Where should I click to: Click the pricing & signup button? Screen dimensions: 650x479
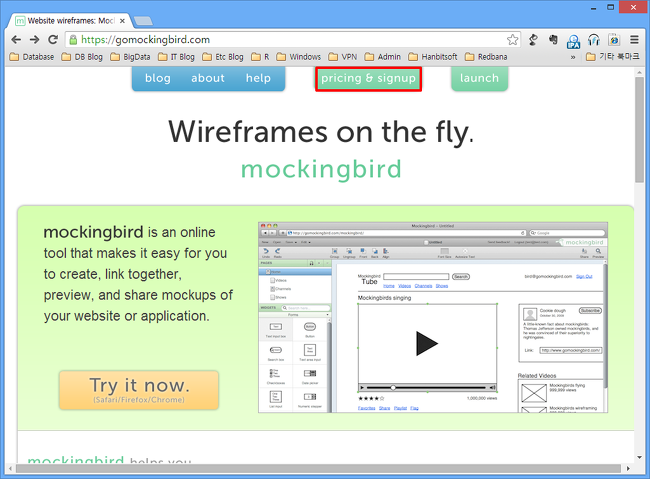pos(368,78)
